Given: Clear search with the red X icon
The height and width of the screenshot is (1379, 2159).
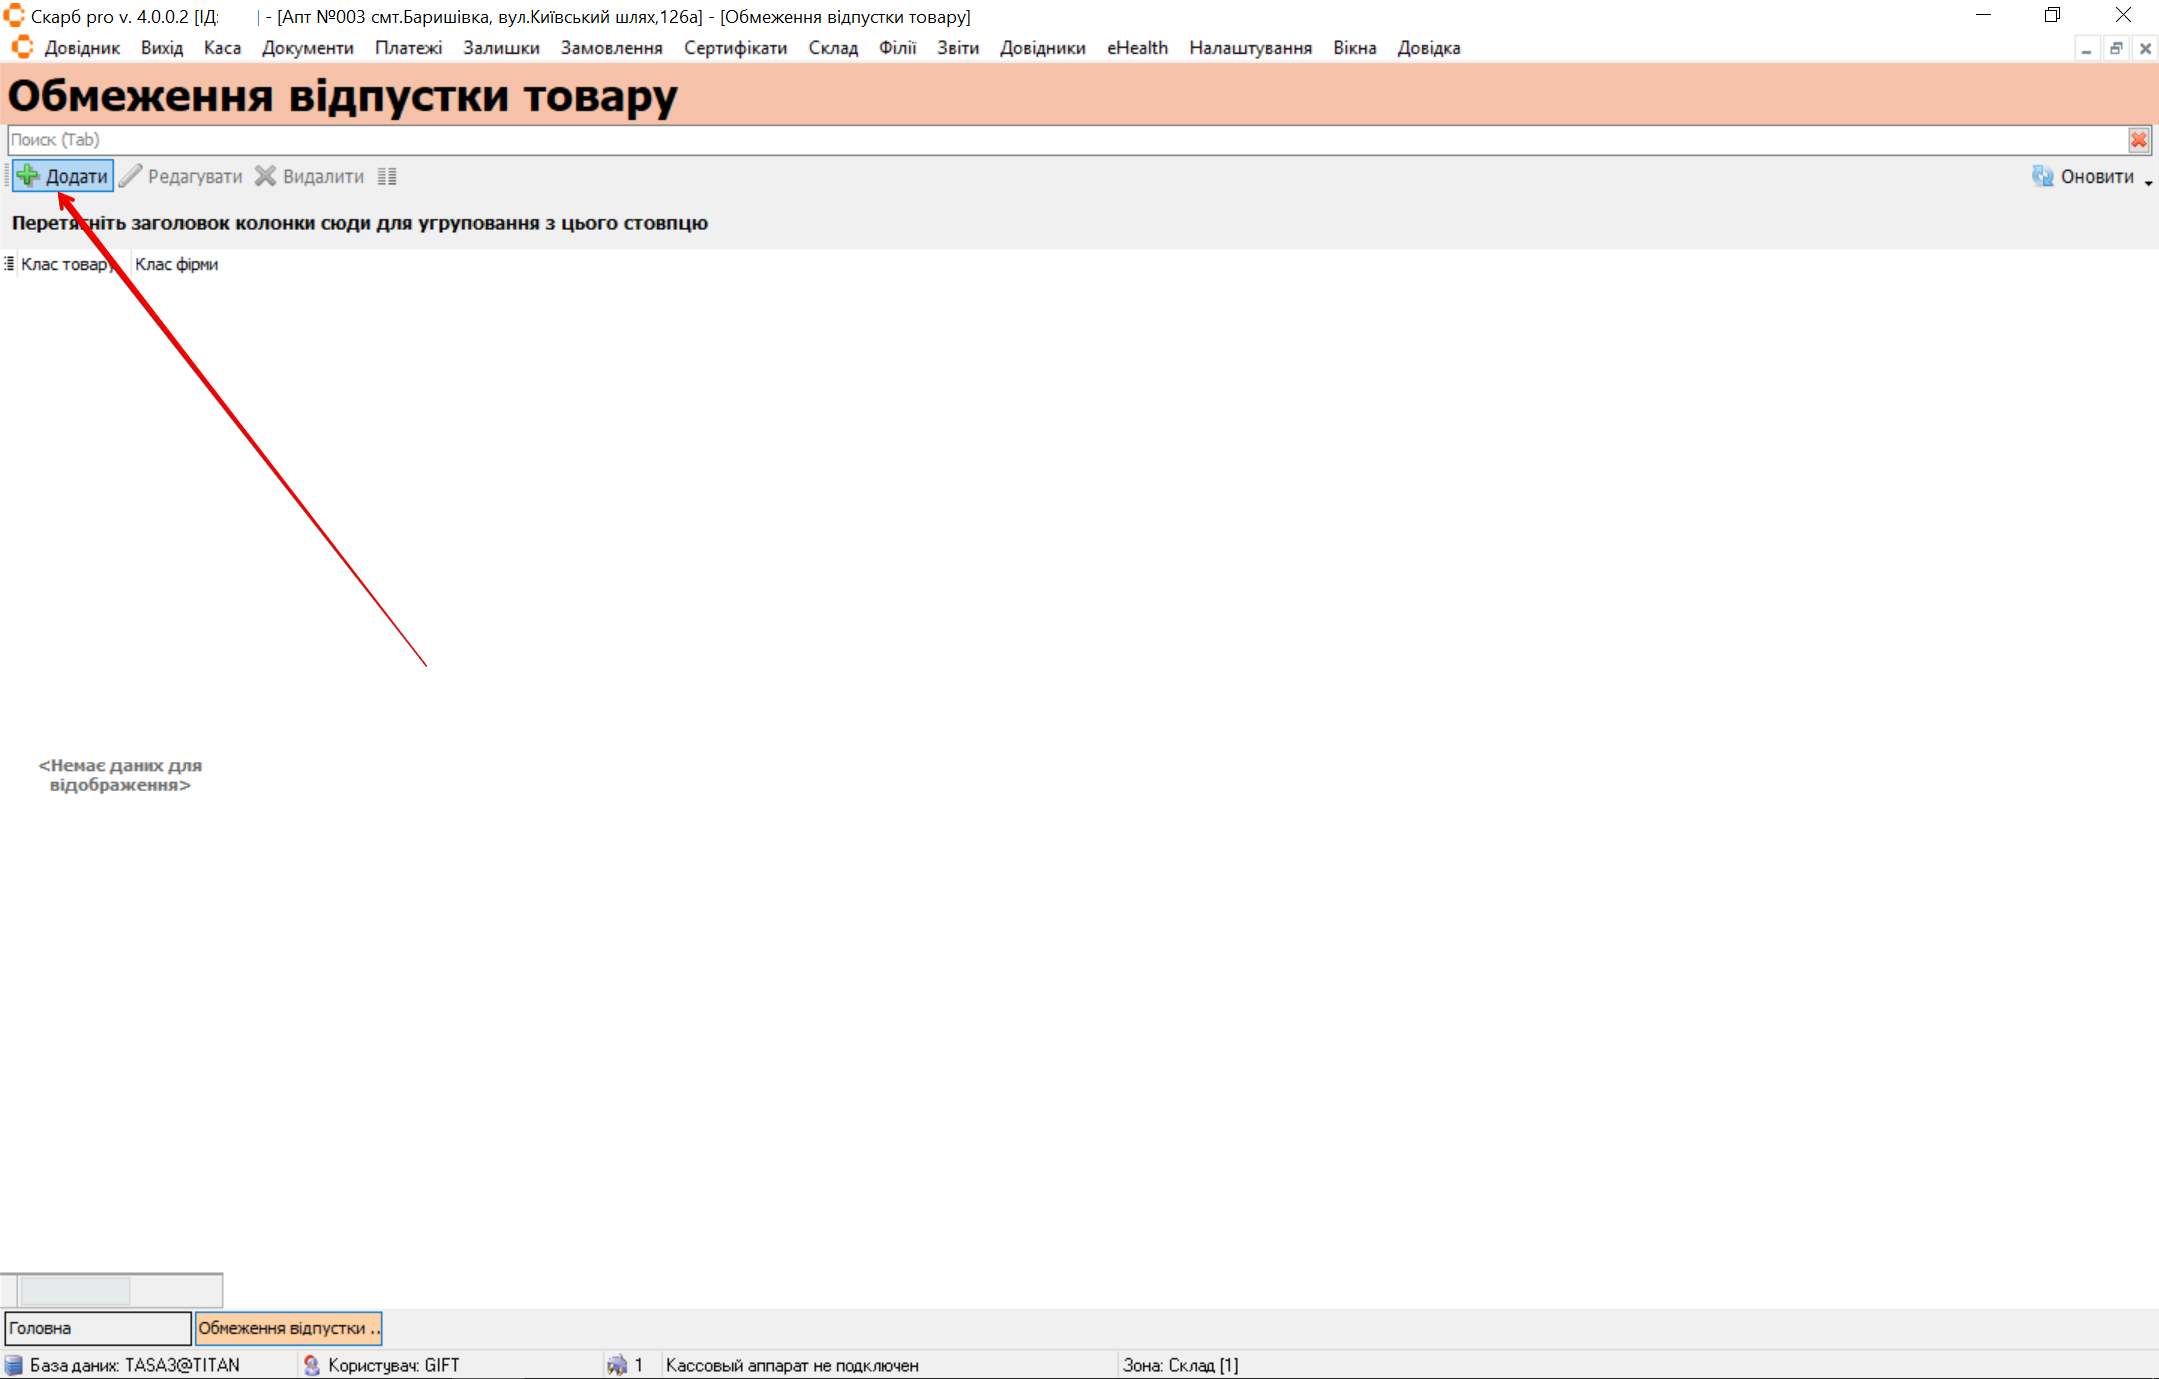Looking at the screenshot, I should click(x=2138, y=140).
